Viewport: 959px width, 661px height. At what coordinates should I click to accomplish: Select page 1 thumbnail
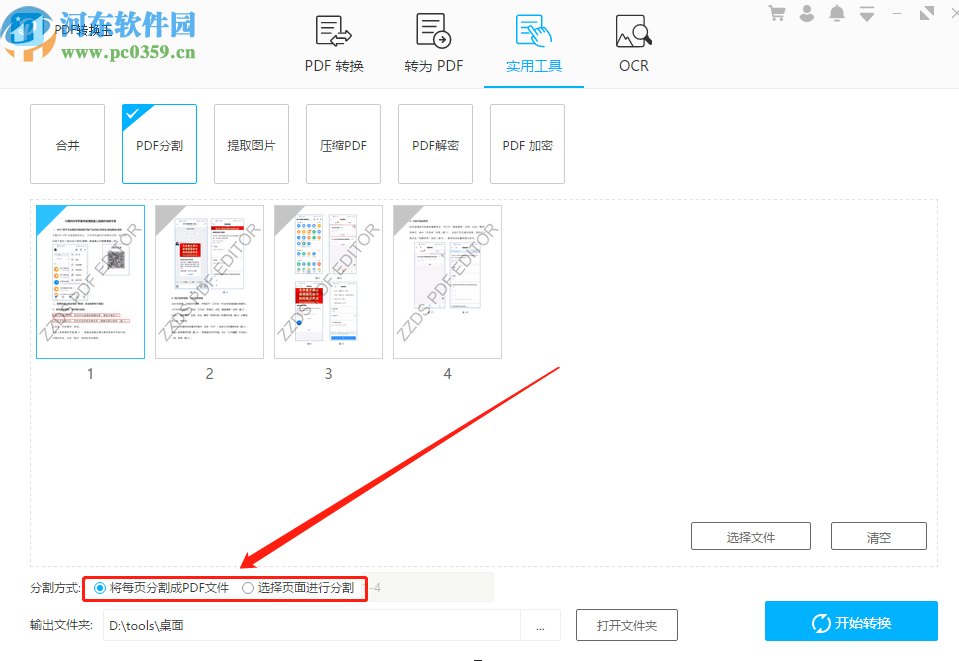[x=91, y=282]
